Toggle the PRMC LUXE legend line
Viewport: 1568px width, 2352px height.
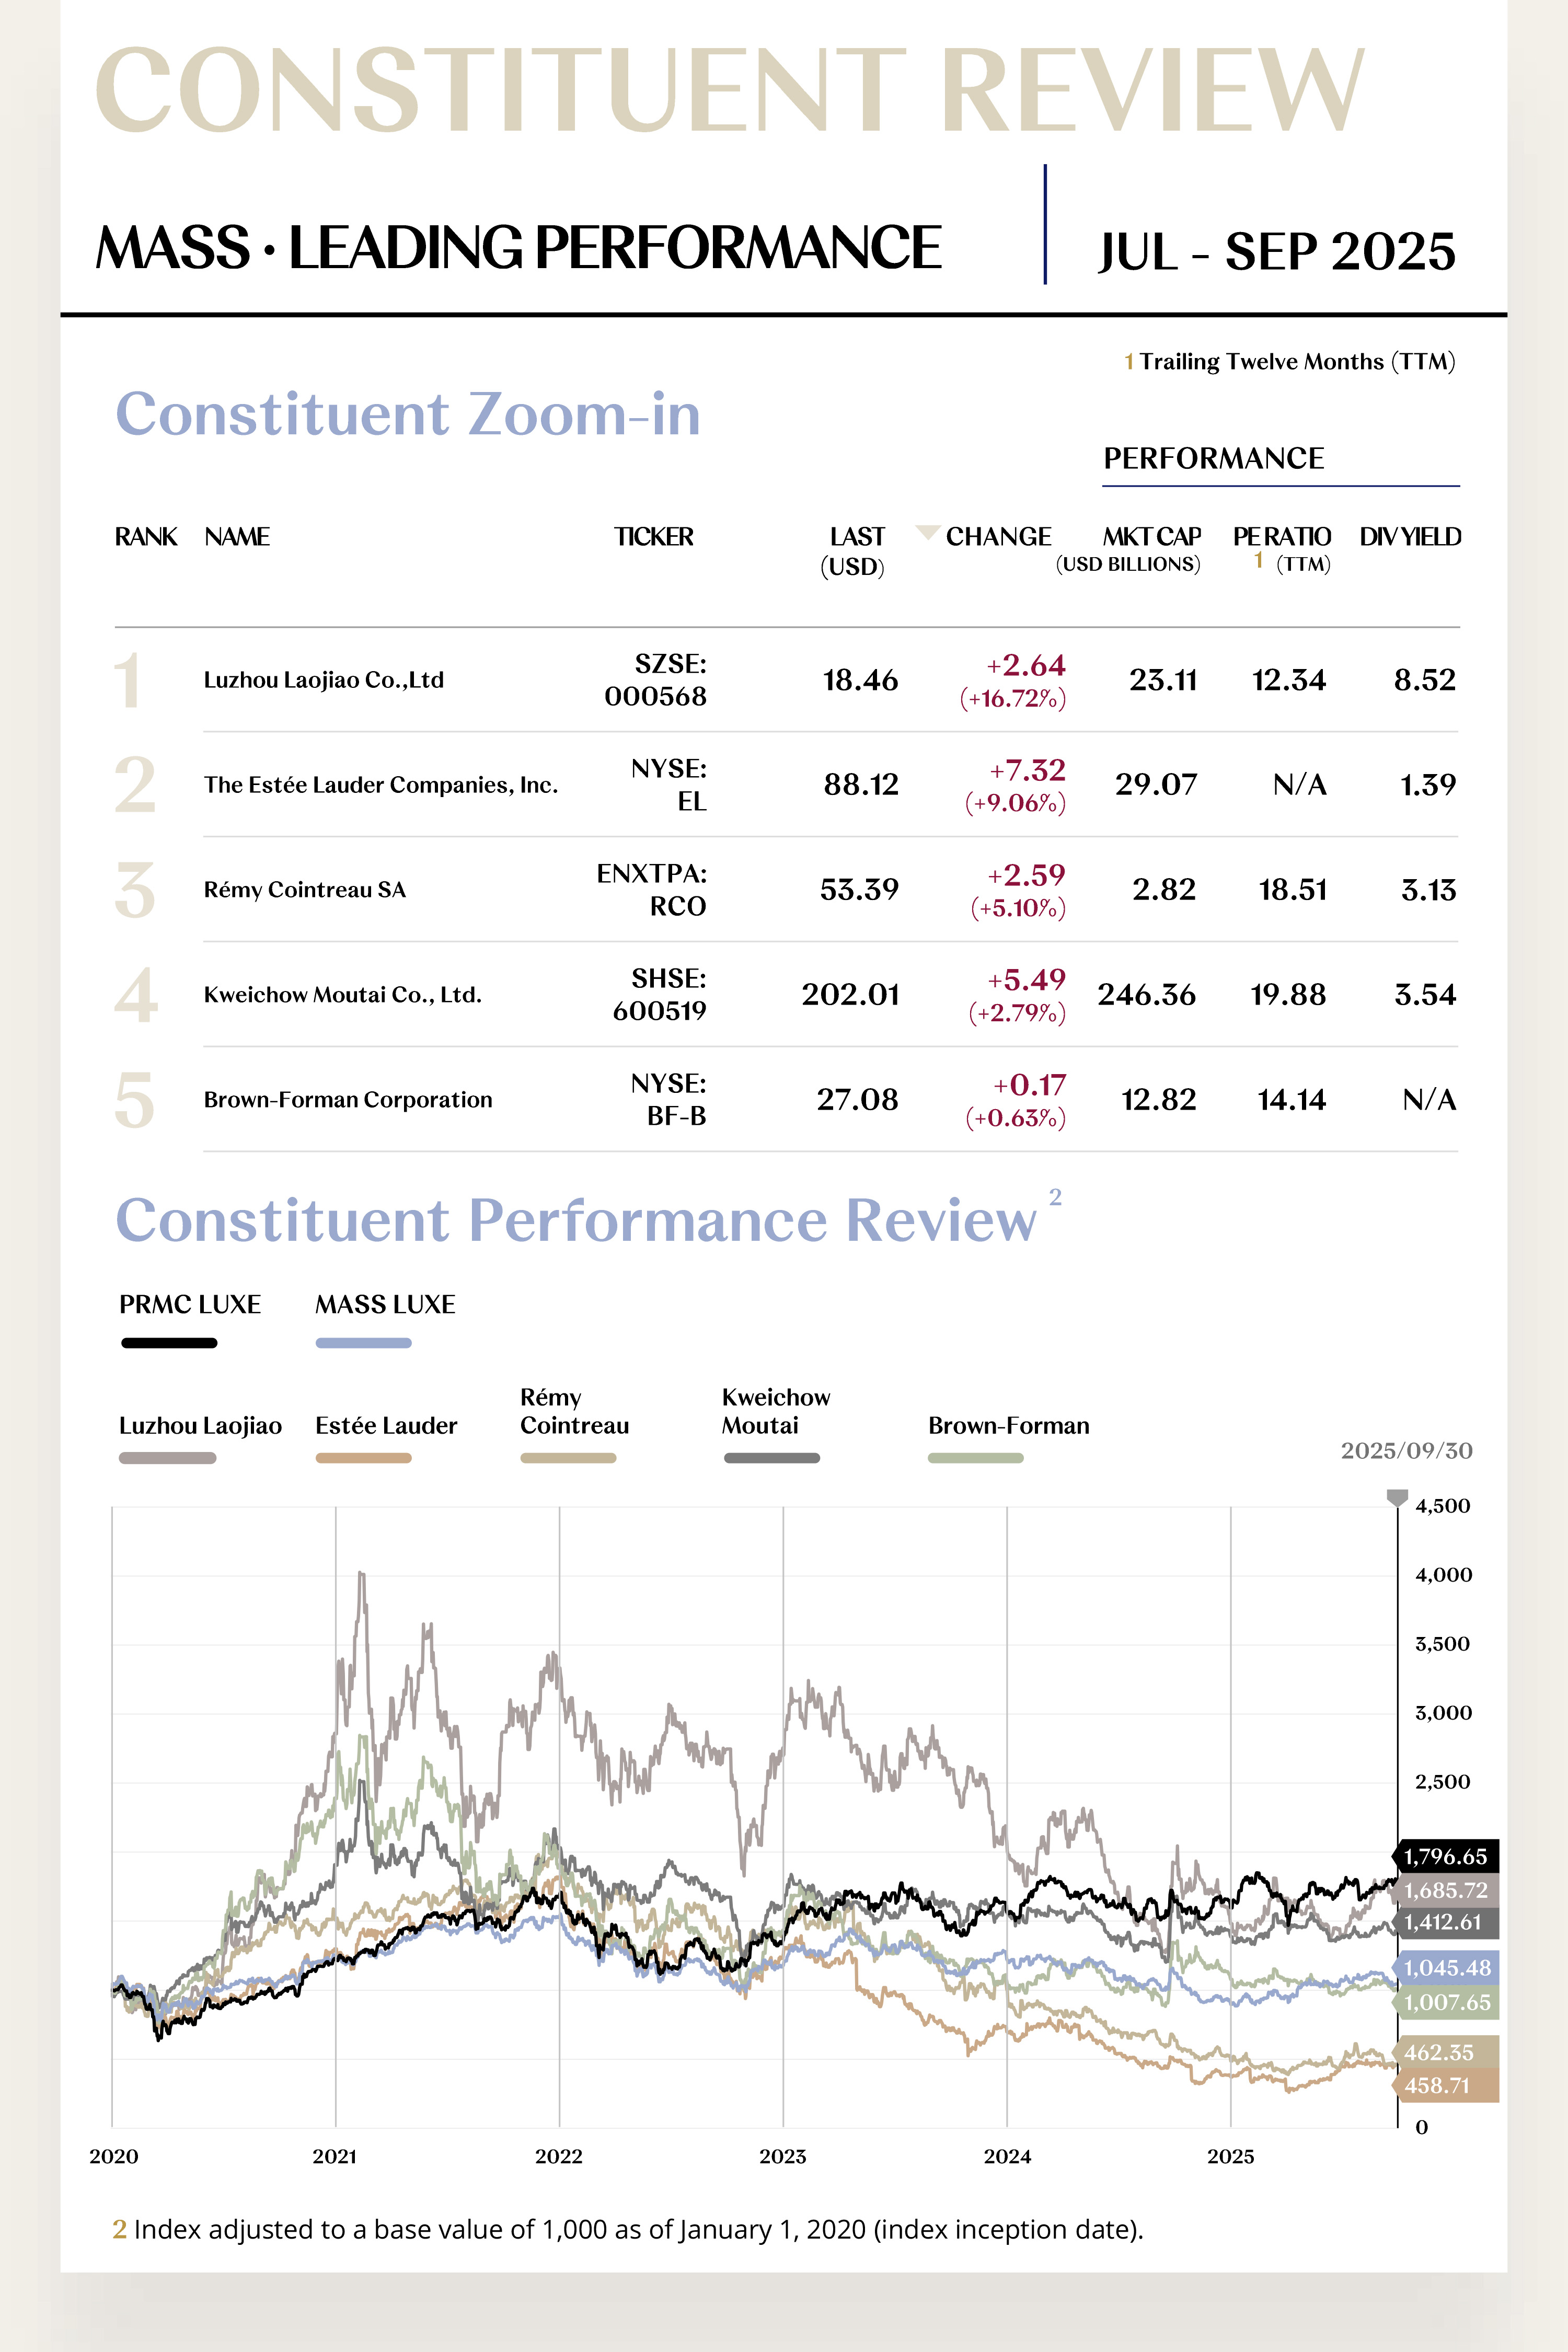(x=169, y=1343)
